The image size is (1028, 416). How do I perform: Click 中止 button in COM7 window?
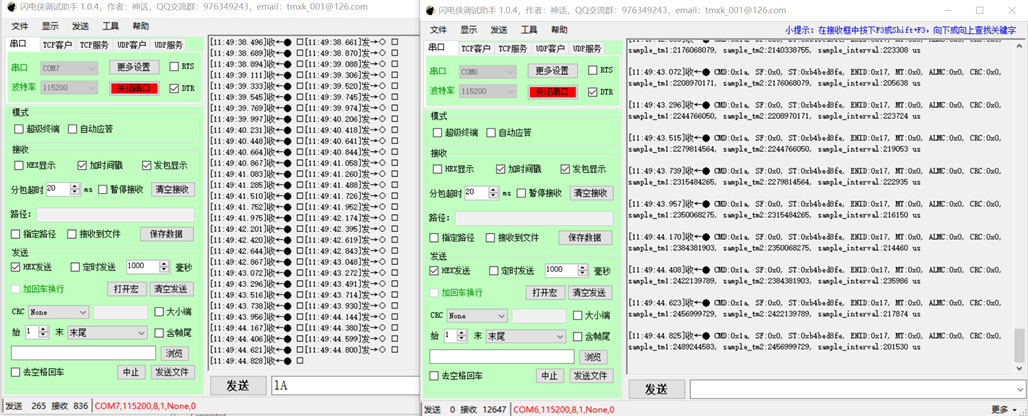[x=130, y=372]
